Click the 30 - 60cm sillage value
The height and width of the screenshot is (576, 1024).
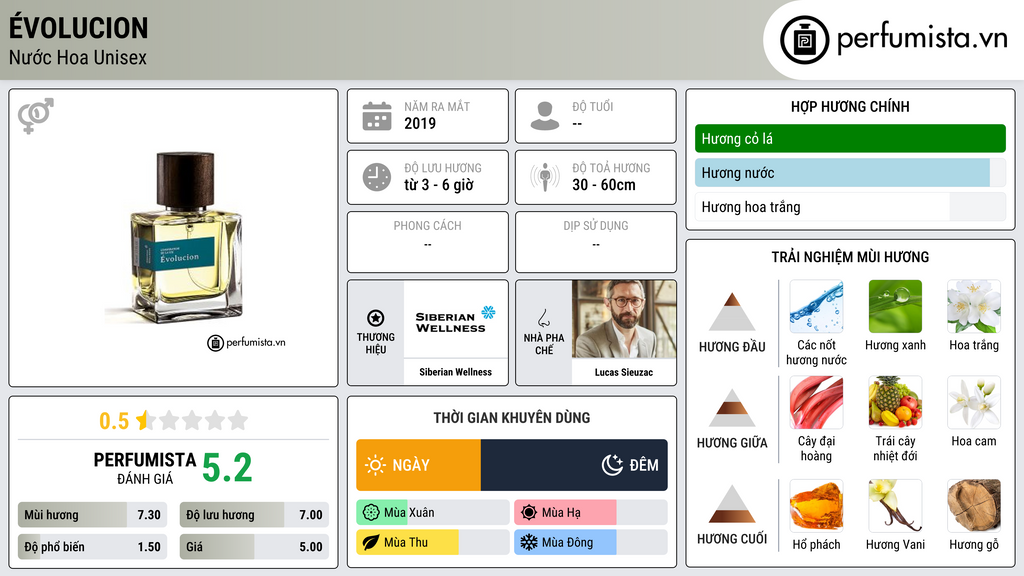click(603, 185)
